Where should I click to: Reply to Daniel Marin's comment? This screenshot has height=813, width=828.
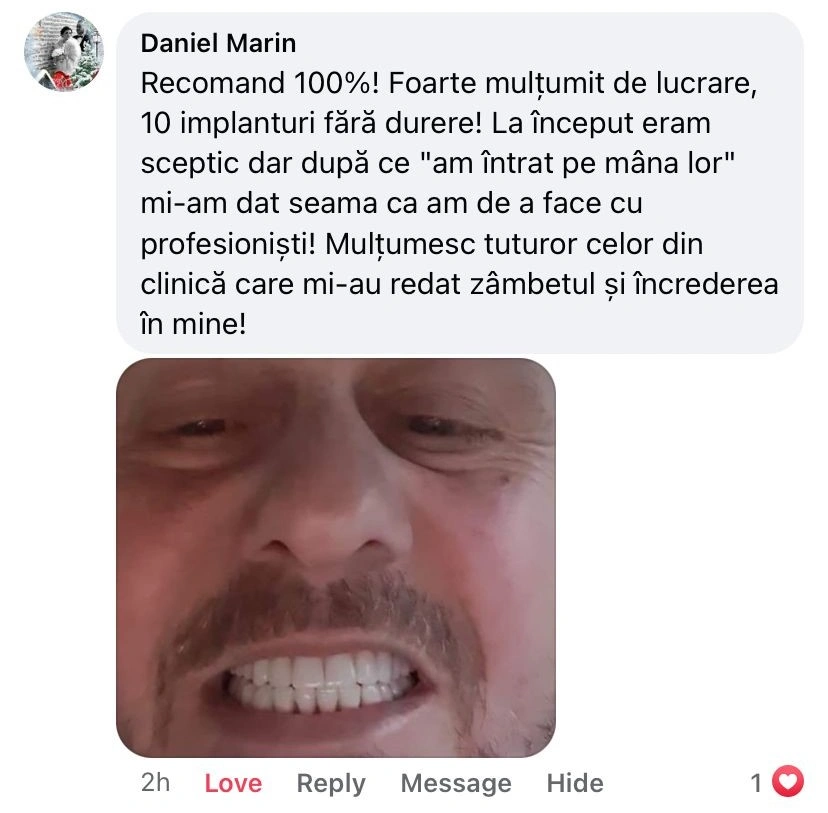point(331,784)
